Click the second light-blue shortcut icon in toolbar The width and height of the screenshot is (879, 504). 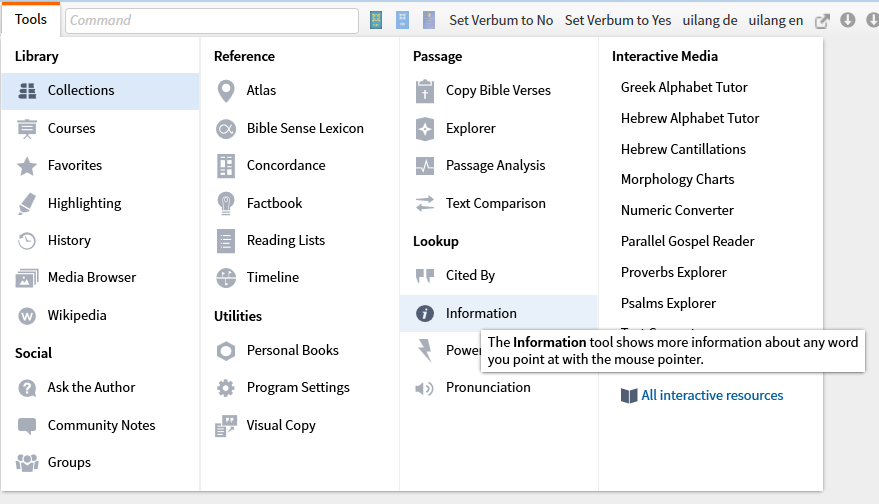(x=403, y=20)
